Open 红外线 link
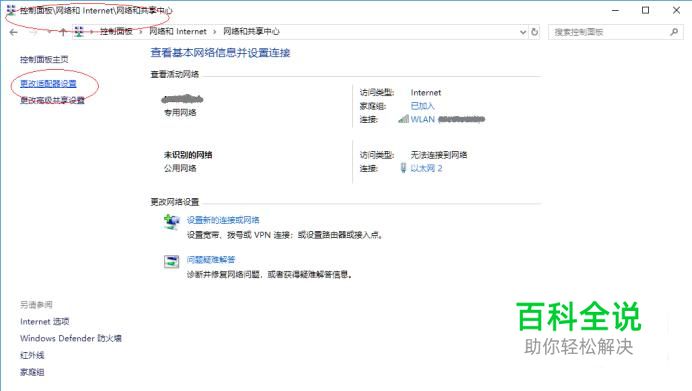Image resolution: width=692 pixels, height=391 pixels. (x=32, y=355)
